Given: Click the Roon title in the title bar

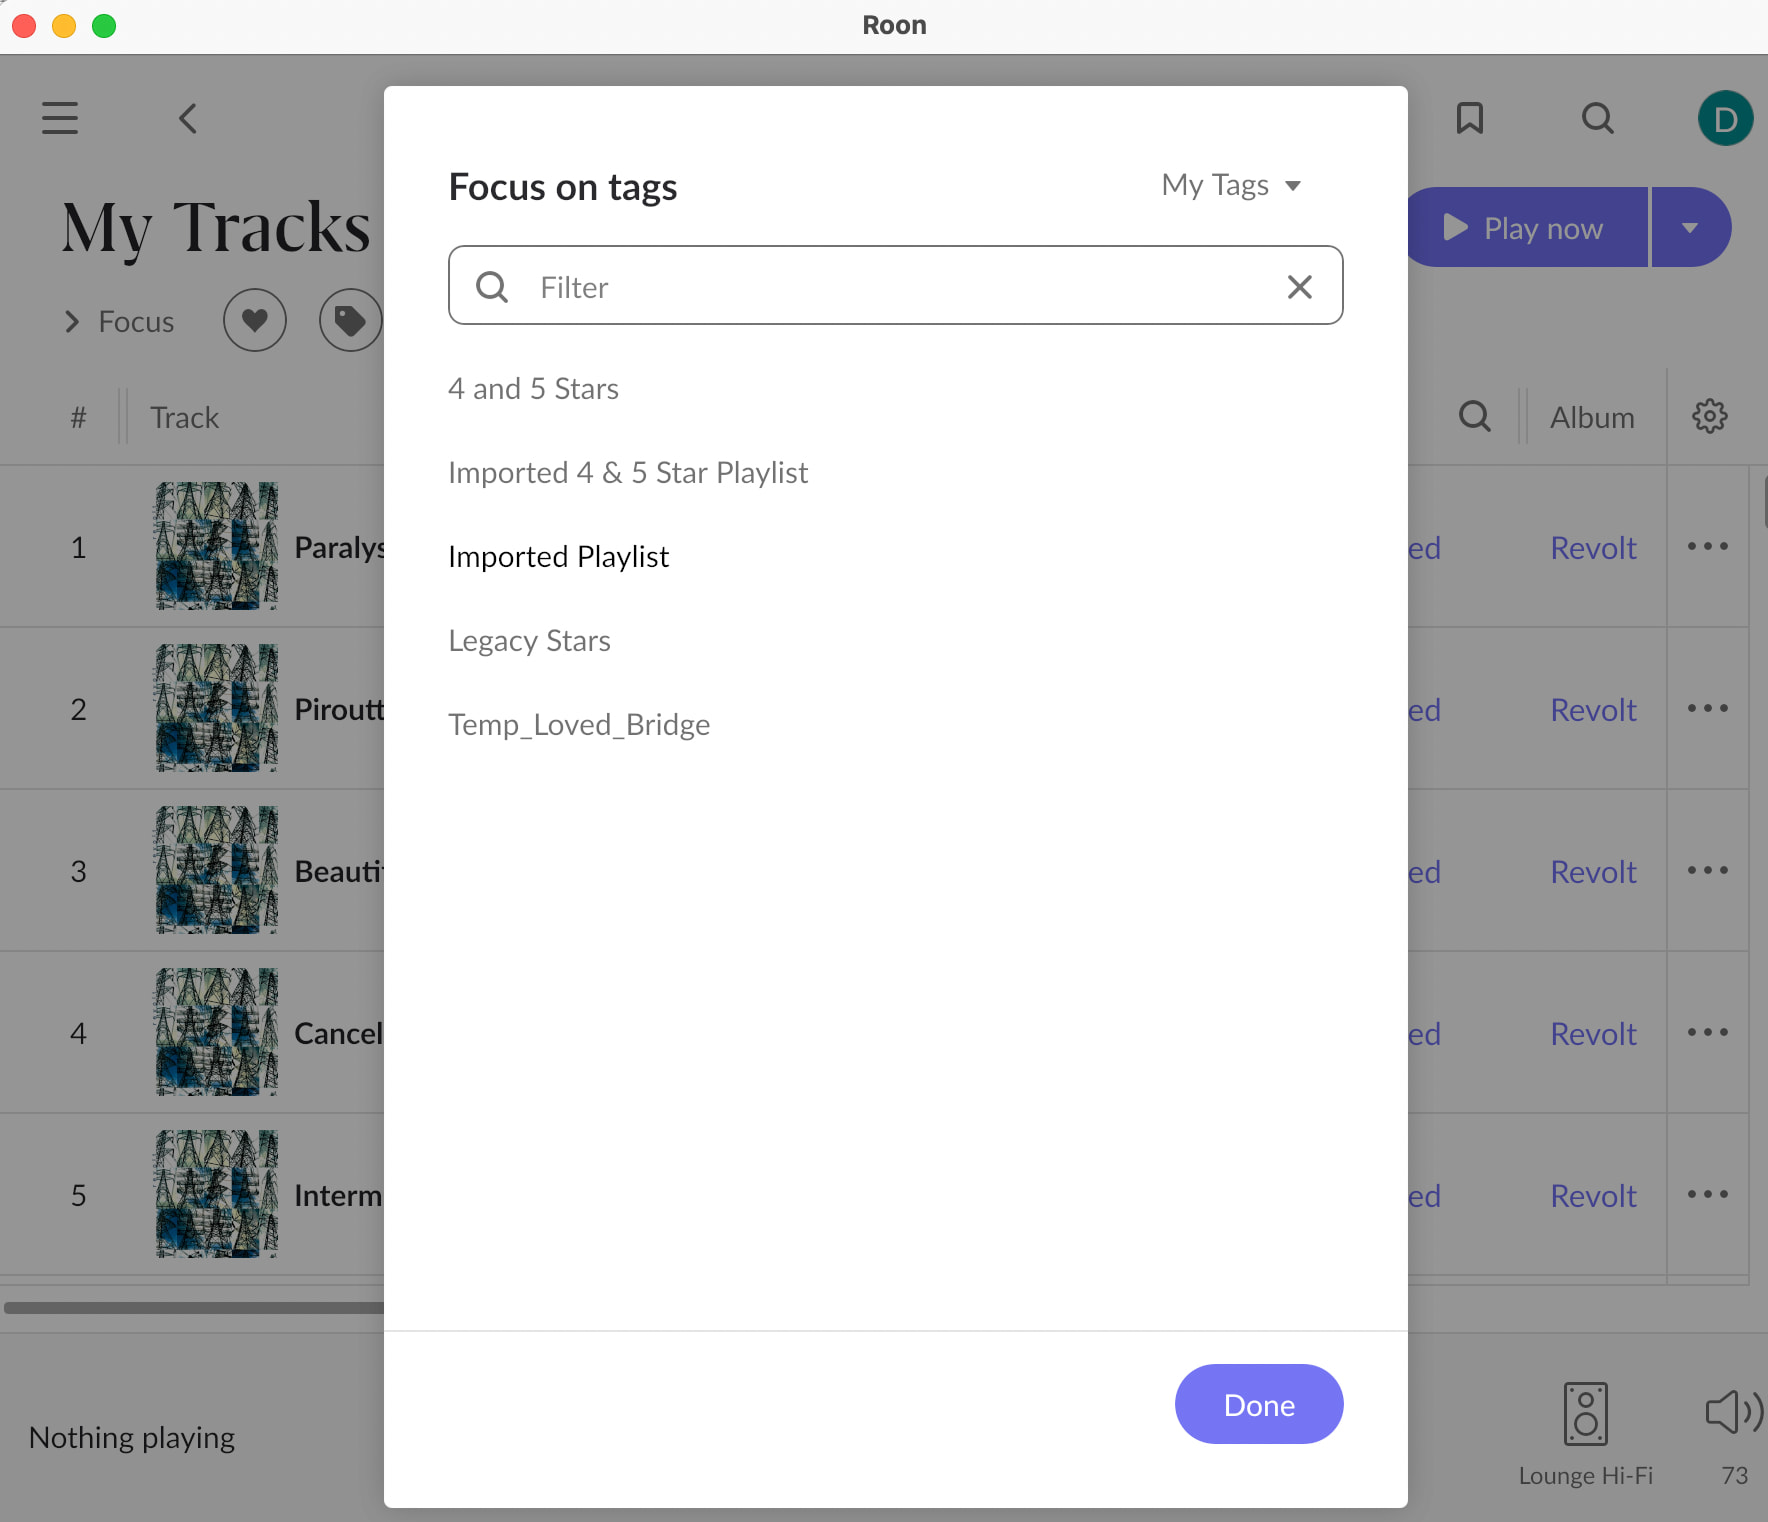Looking at the screenshot, I should pyautogui.click(x=894, y=25).
